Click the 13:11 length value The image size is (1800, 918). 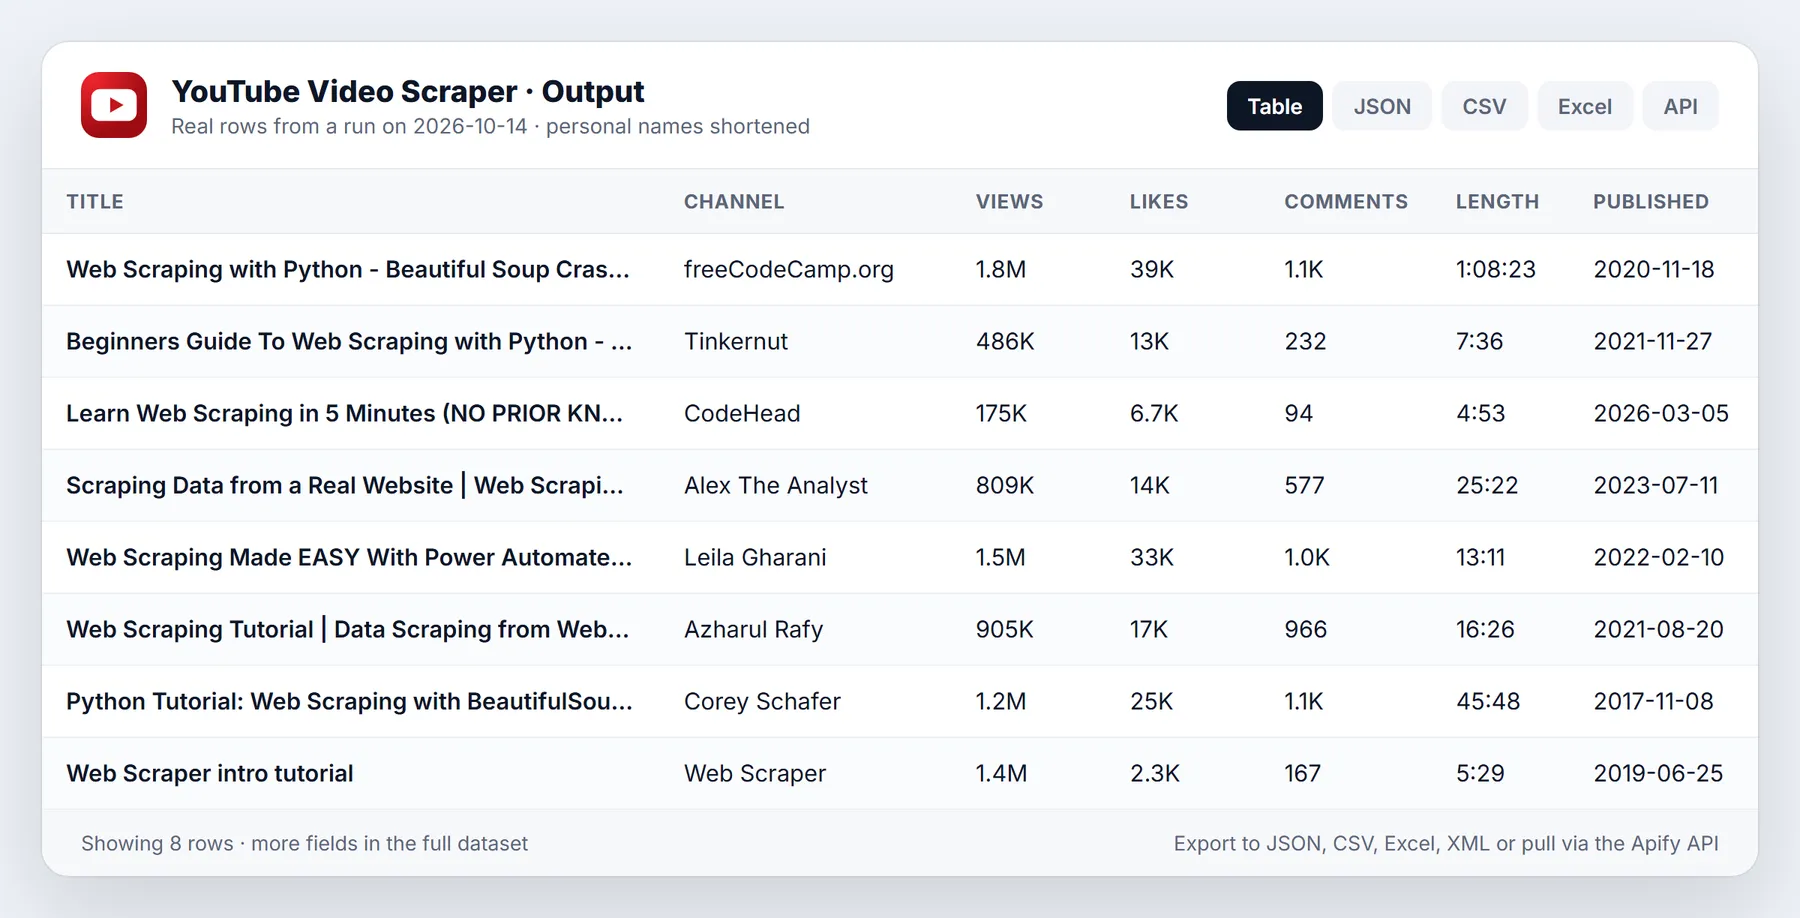(x=1480, y=558)
